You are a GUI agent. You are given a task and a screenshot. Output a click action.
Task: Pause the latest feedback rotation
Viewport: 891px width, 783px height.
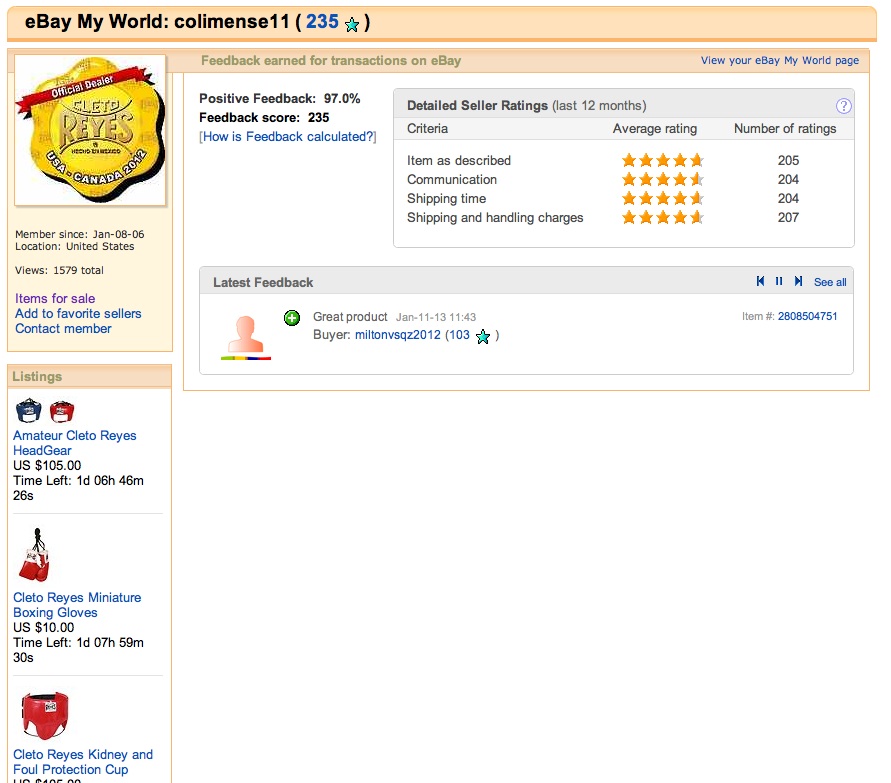[x=779, y=282]
